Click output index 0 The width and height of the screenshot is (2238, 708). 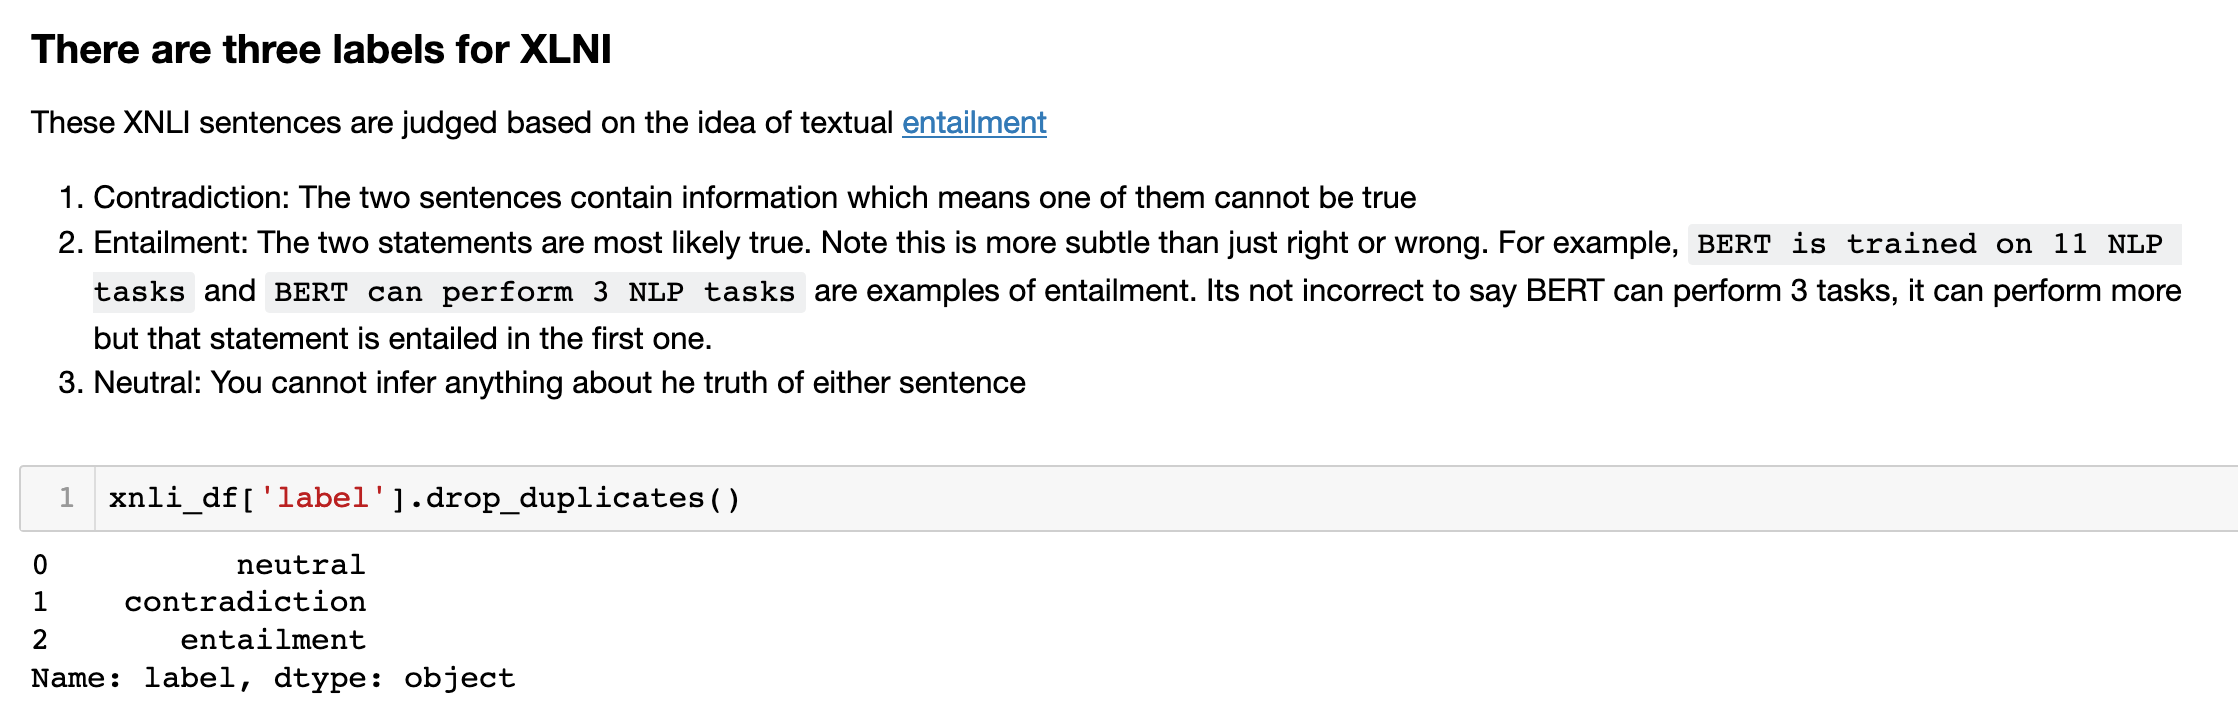coord(40,565)
